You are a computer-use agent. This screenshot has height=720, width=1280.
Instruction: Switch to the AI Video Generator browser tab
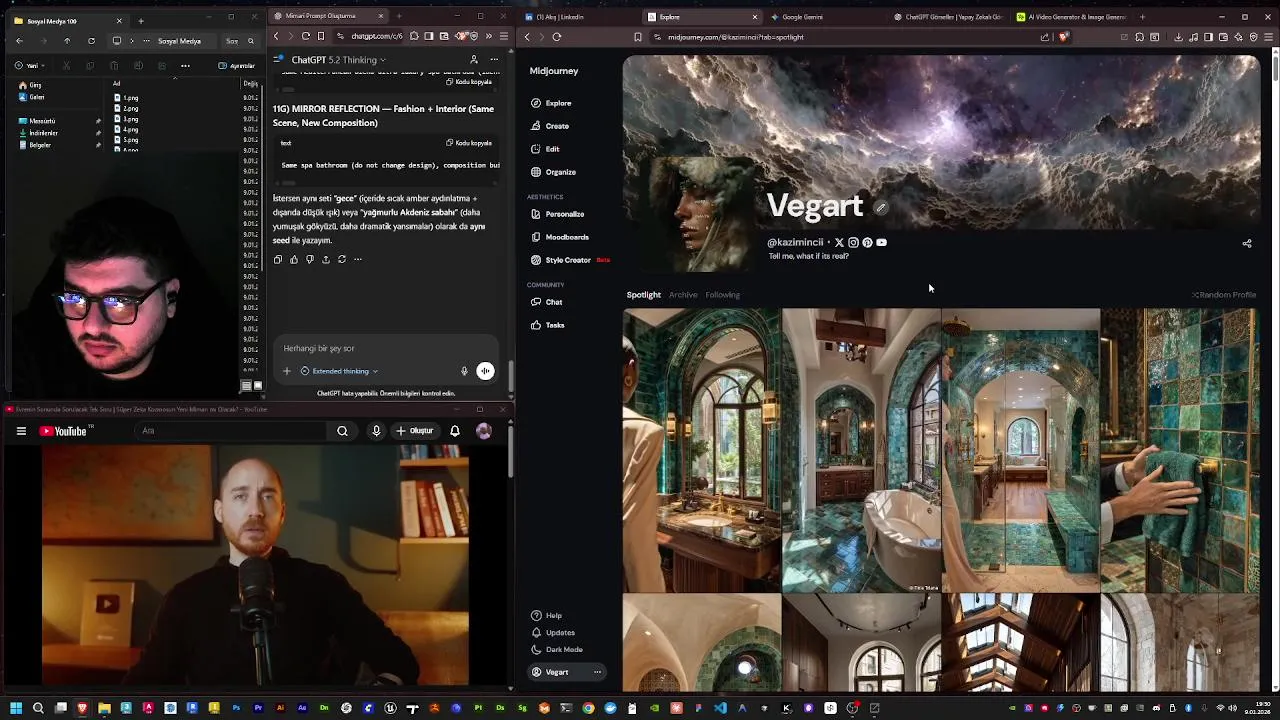coord(1070,17)
